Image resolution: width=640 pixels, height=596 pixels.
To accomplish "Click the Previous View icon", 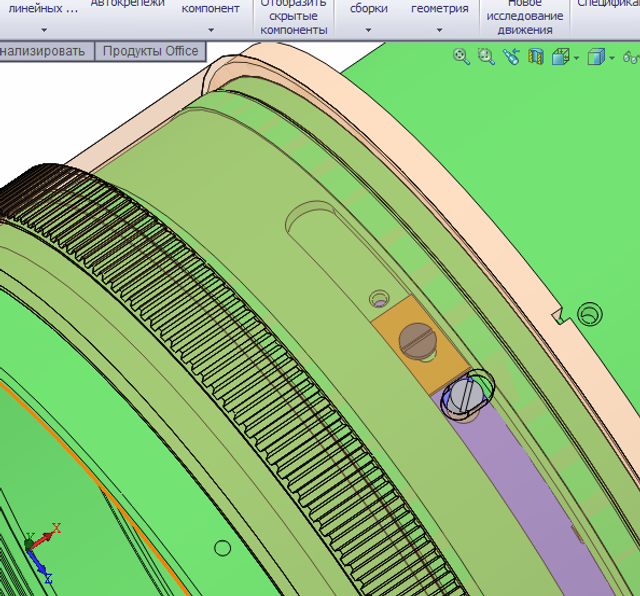I will click(x=511, y=56).
